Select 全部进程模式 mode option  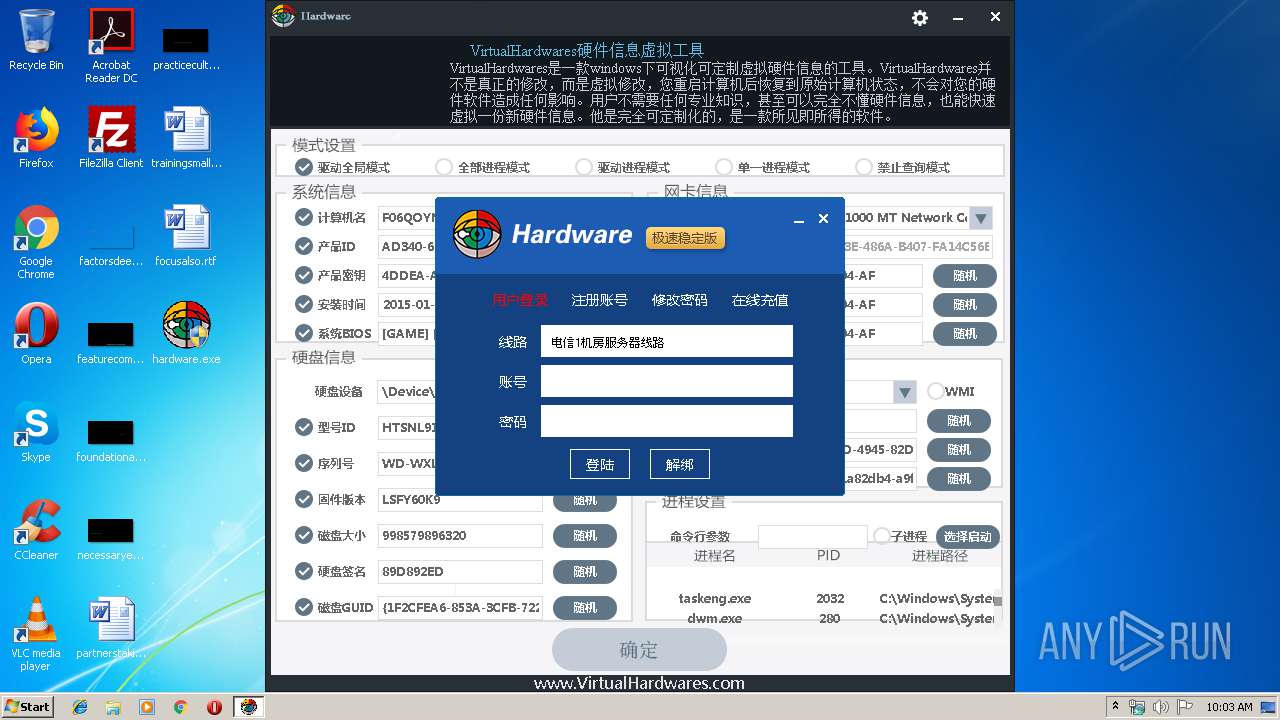pyautogui.click(x=482, y=167)
